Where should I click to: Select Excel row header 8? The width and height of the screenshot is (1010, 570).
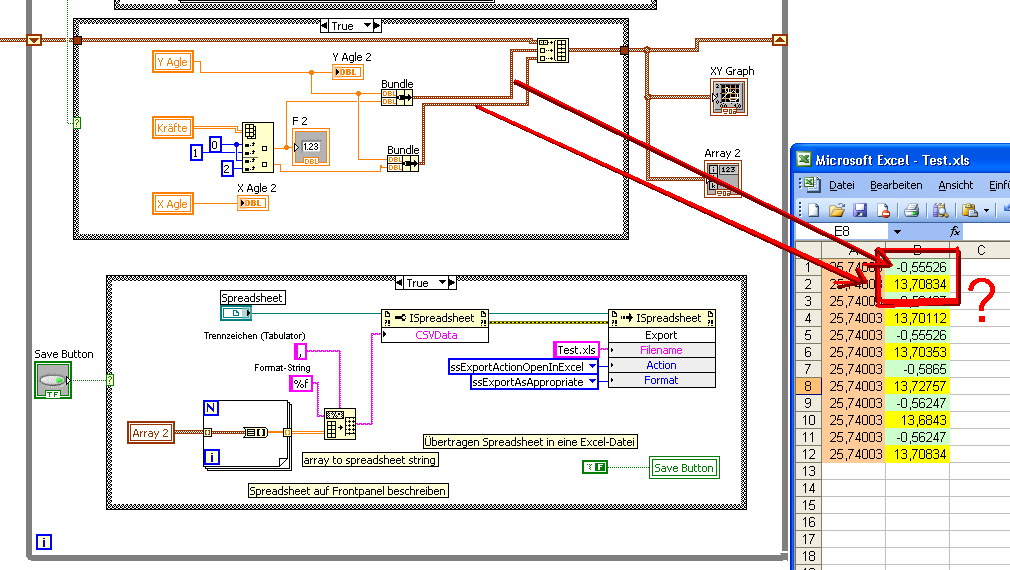pyautogui.click(x=808, y=386)
